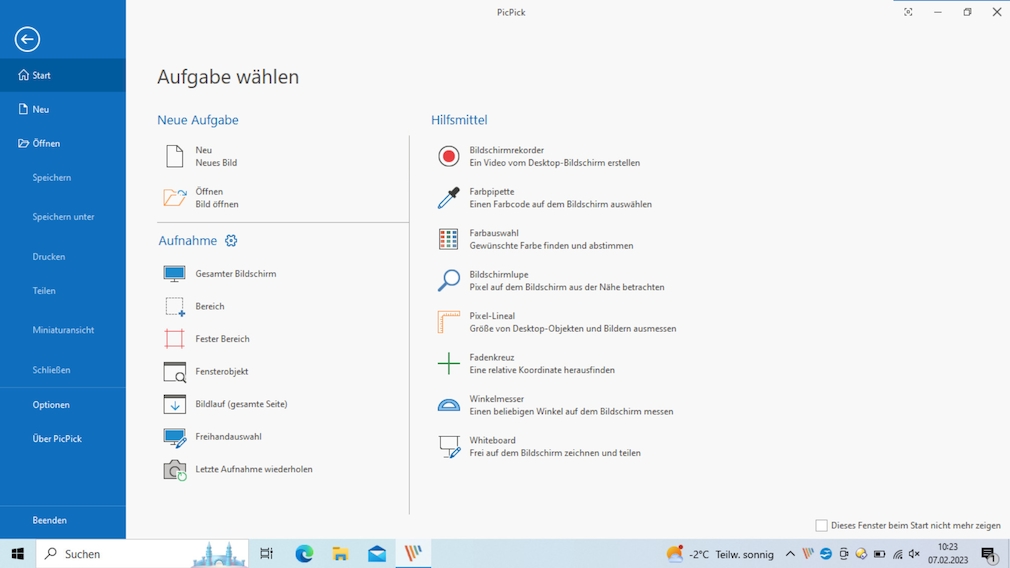The width and height of the screenshot is (1010, 568).
Task: Open the Winkelmesser protractor tool
Action: [x=449, y=405]
